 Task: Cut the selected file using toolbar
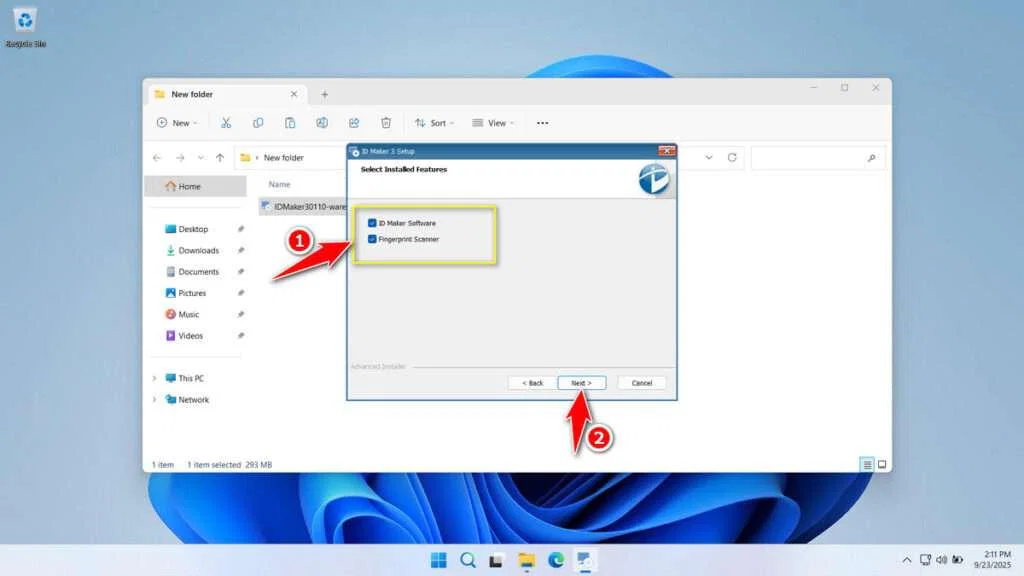point(226,122)
